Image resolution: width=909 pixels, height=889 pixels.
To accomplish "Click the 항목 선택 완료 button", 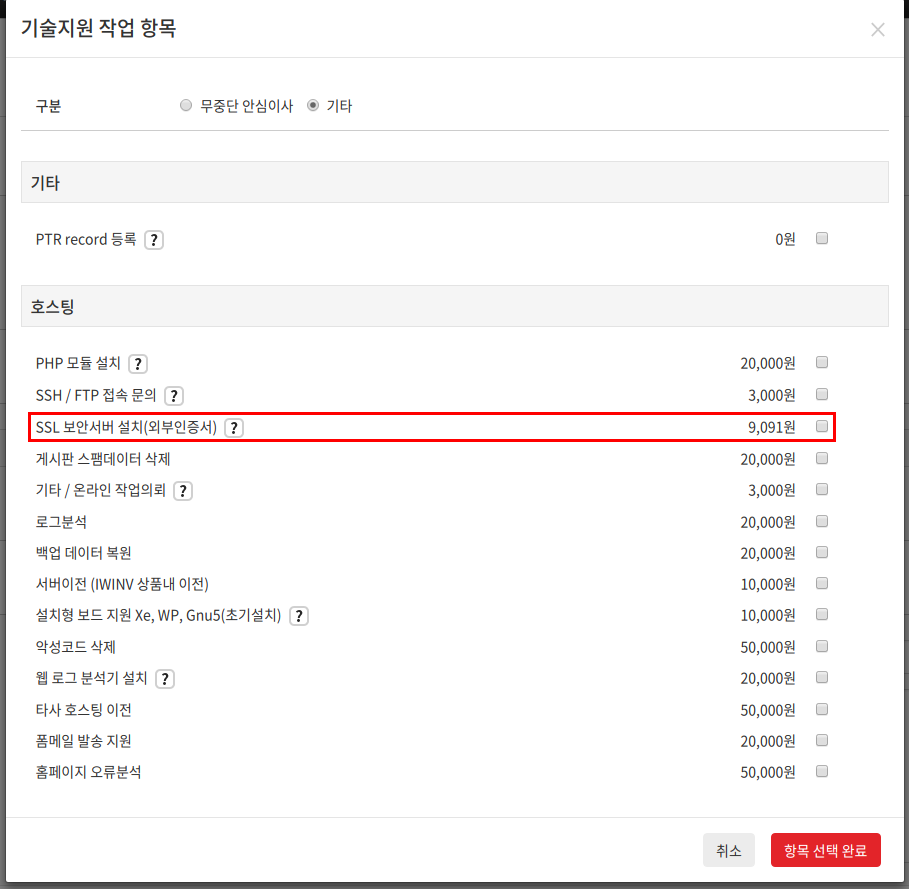I will (x=826, y=850).
